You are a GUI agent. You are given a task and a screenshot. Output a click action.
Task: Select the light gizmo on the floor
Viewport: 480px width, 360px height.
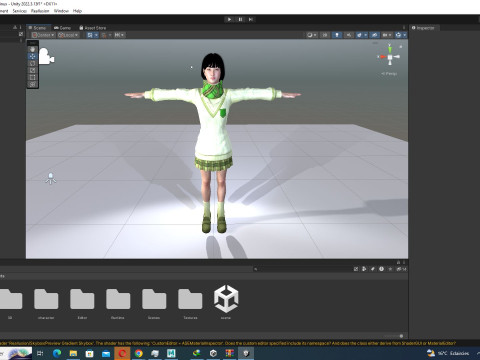coord(51,178)
